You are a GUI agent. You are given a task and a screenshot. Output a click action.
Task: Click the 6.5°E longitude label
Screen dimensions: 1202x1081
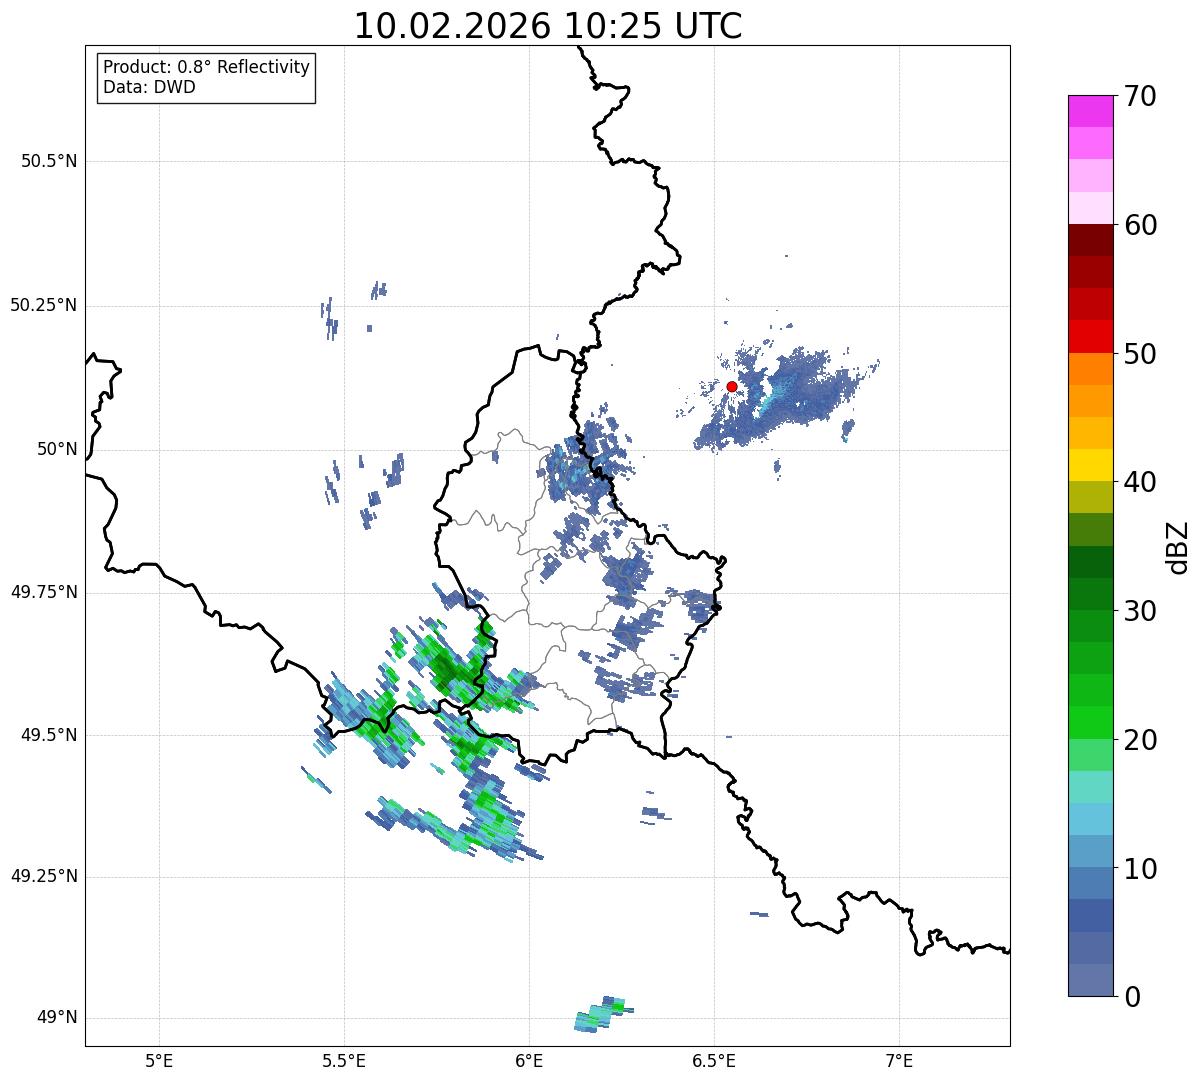coord(714,1060)
